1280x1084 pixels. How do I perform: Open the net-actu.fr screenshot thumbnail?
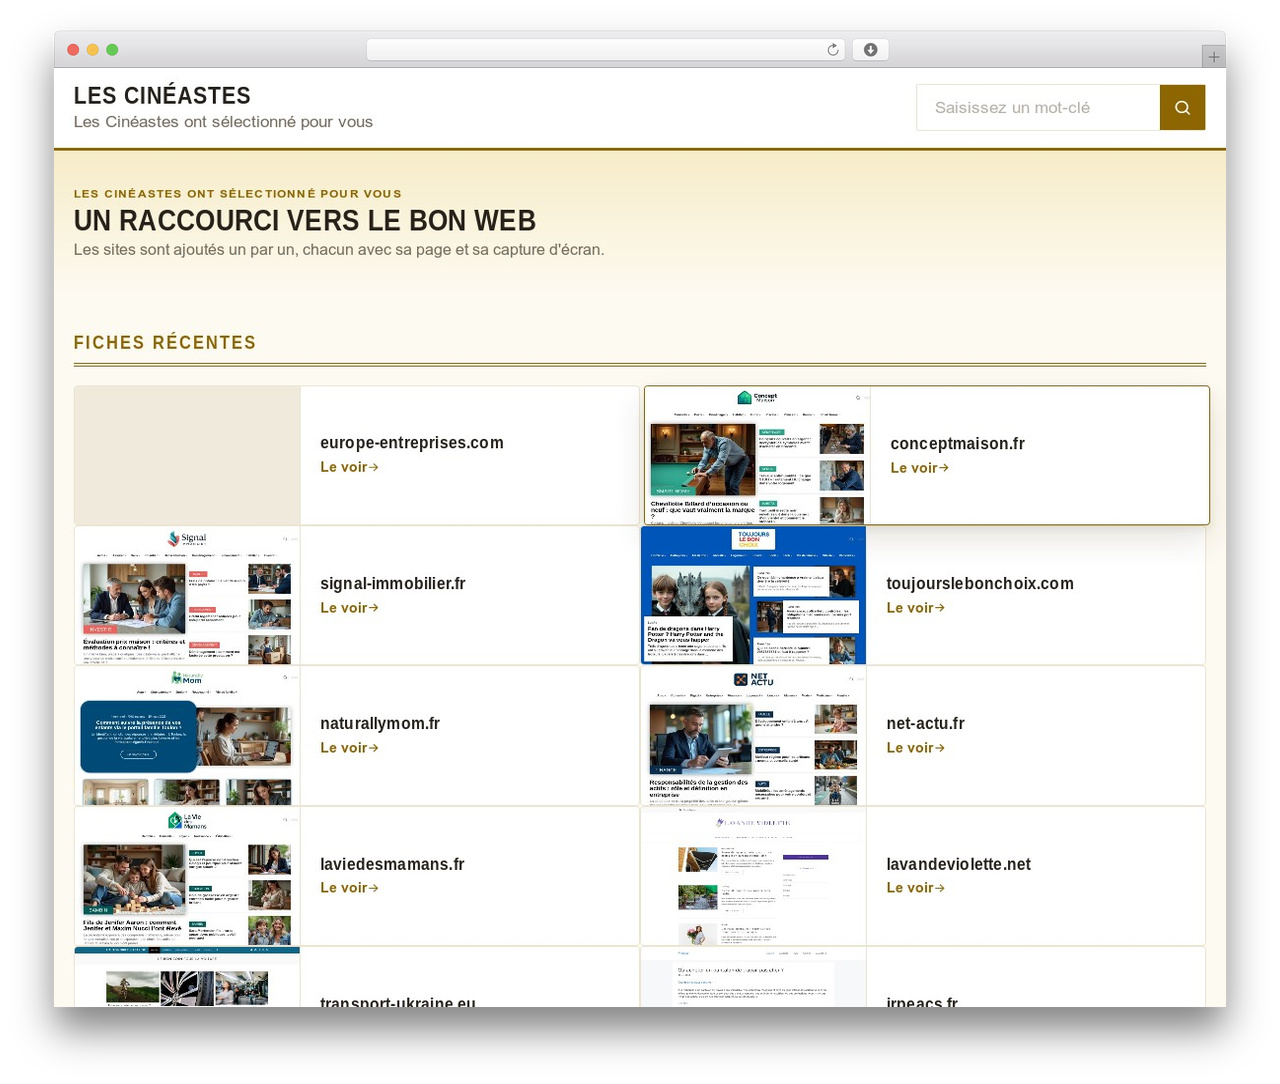[753, 736]
